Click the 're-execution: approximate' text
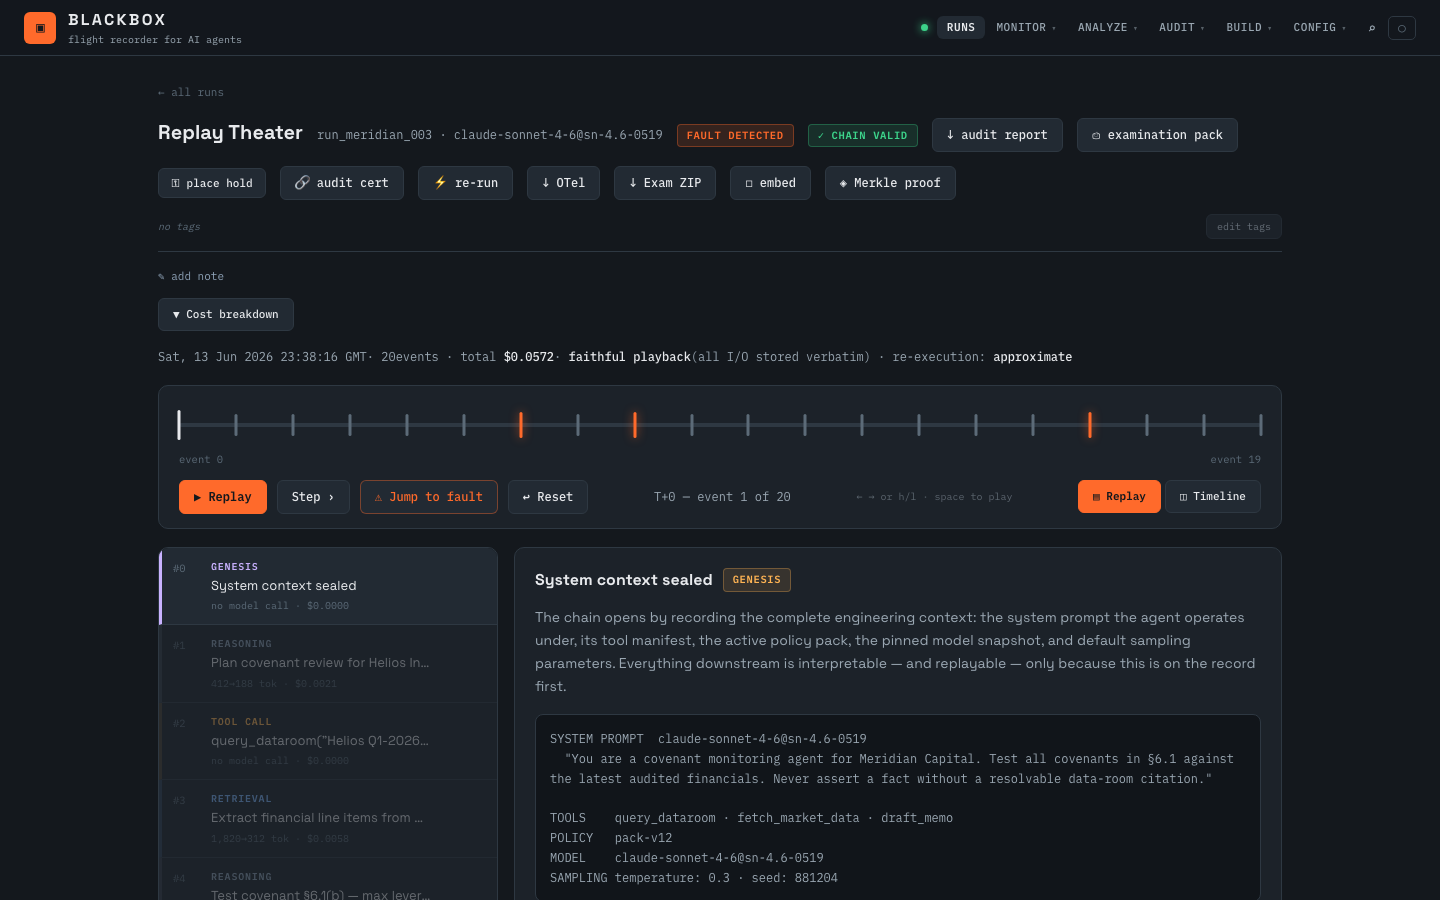Image resolution: width=1440 pixels, height=900 pixels. coord(982,357)
